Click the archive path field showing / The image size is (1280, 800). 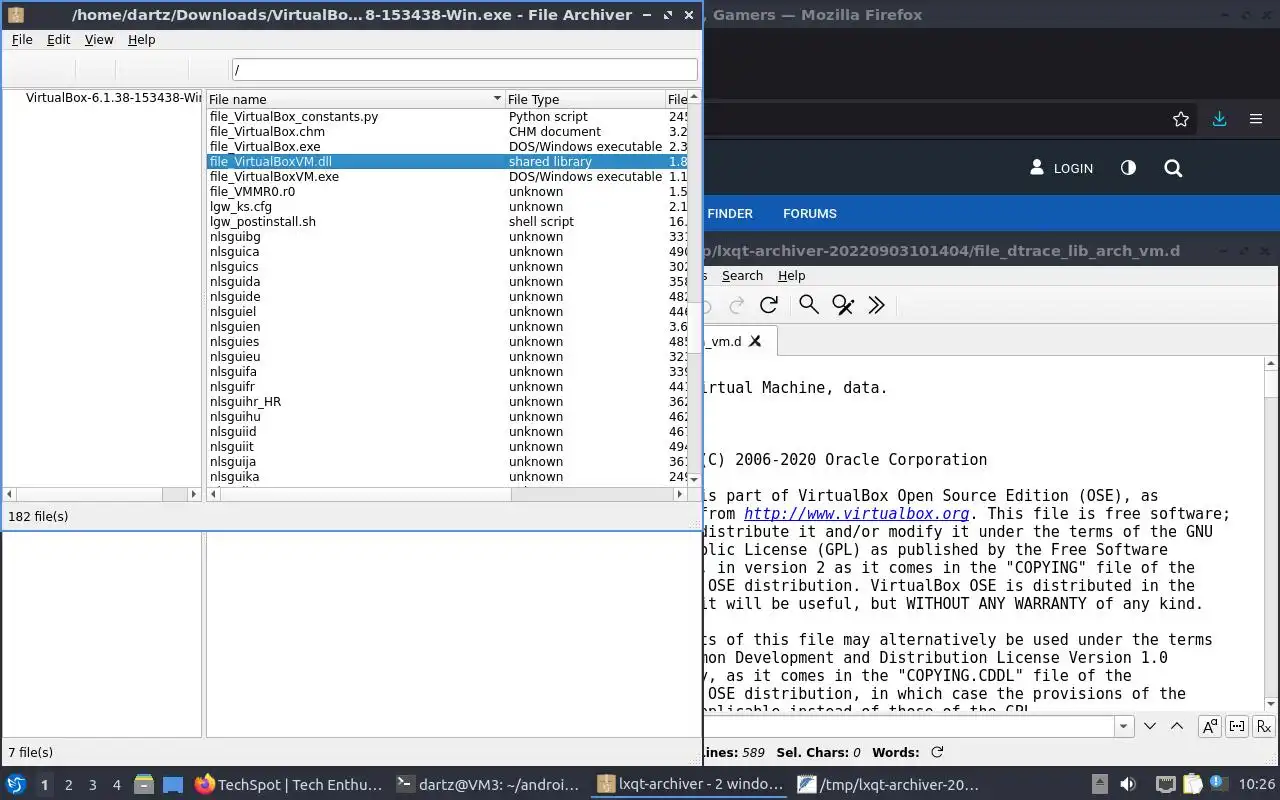point(464,70)
